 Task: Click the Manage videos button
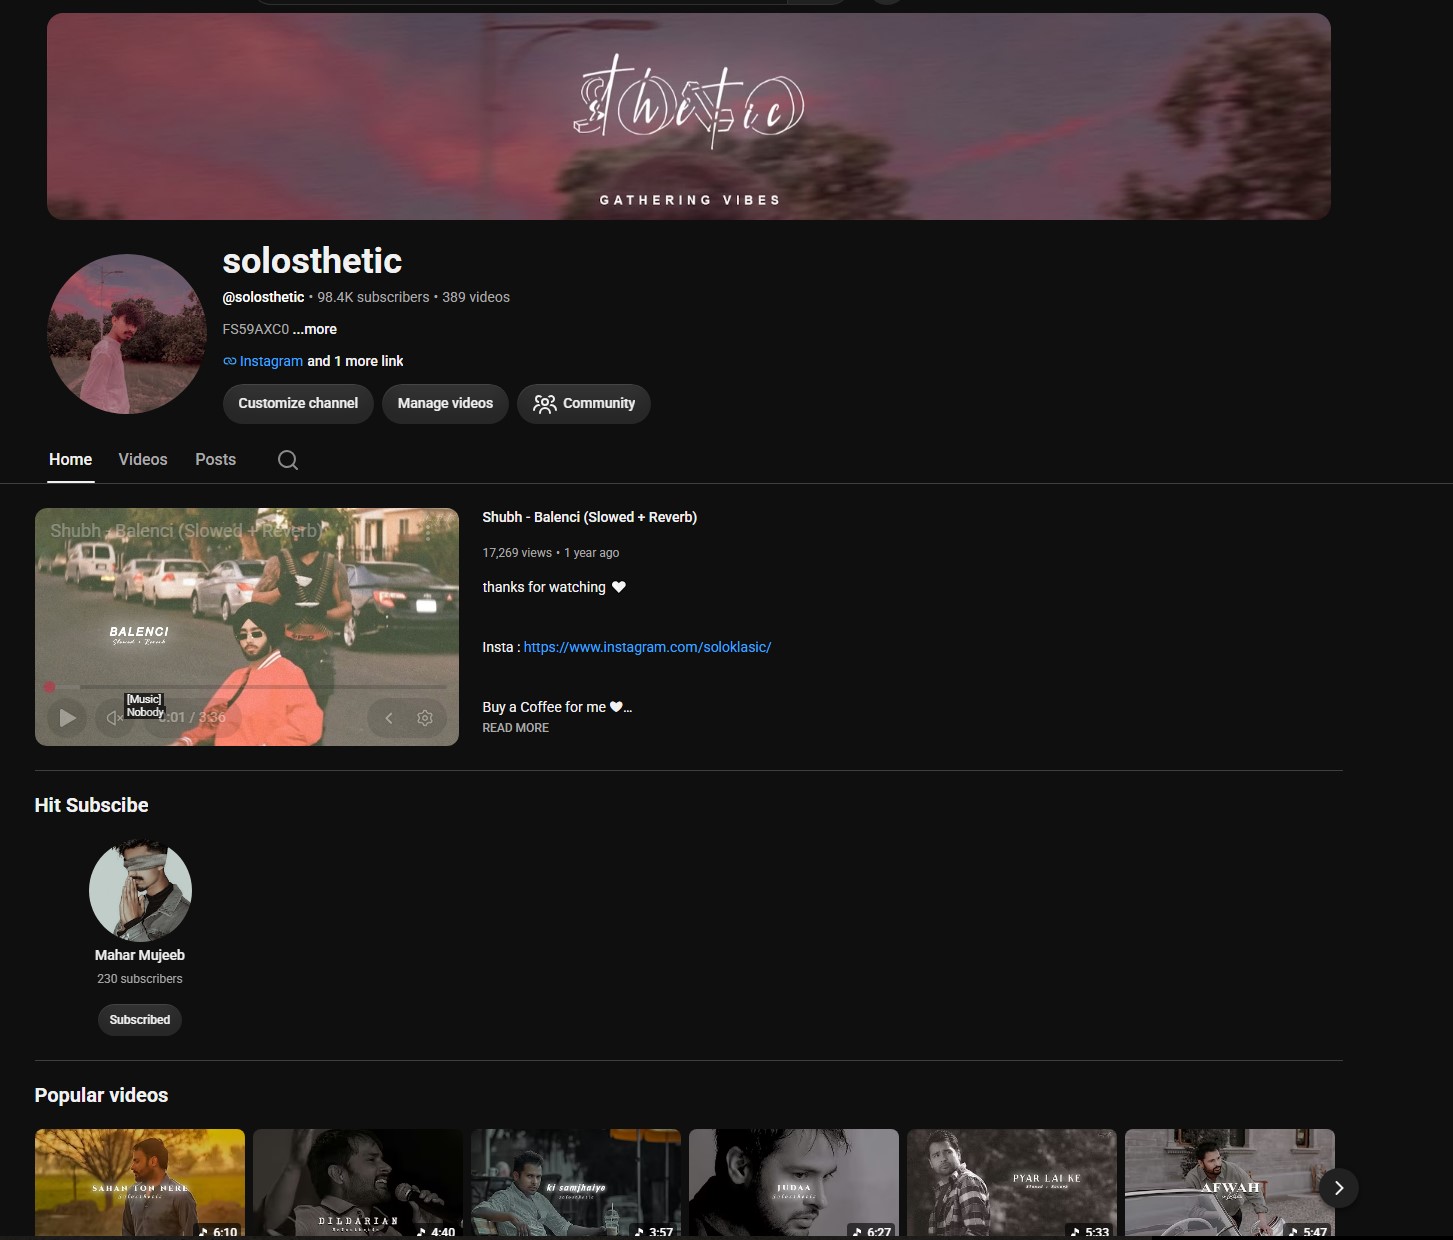(x=445, y=403)
